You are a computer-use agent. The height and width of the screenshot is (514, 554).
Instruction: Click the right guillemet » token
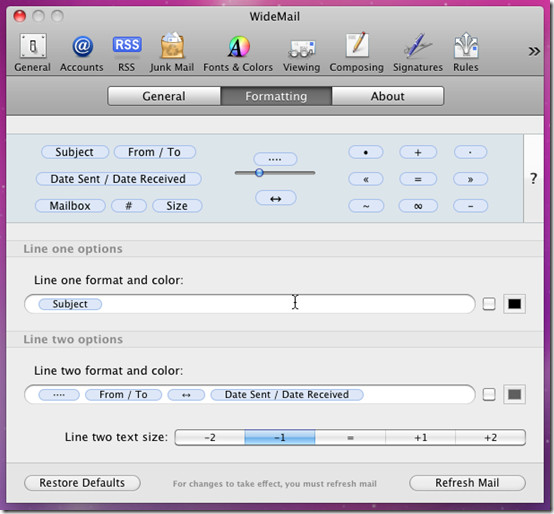pyautogui.click(x=470, y=179)
